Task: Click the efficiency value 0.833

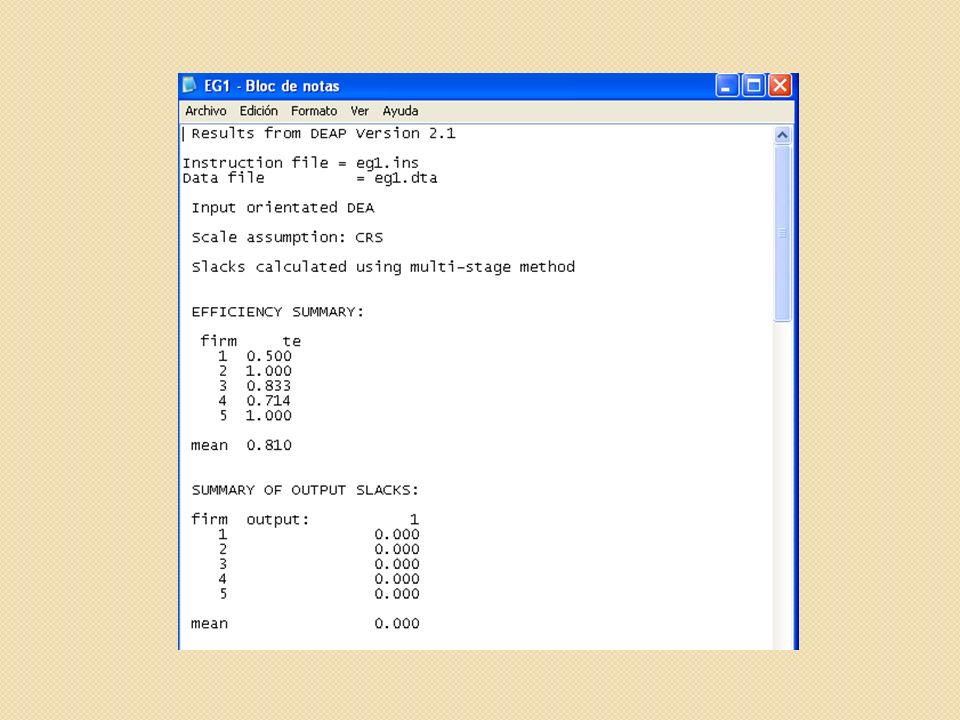Action: [269, 386]
